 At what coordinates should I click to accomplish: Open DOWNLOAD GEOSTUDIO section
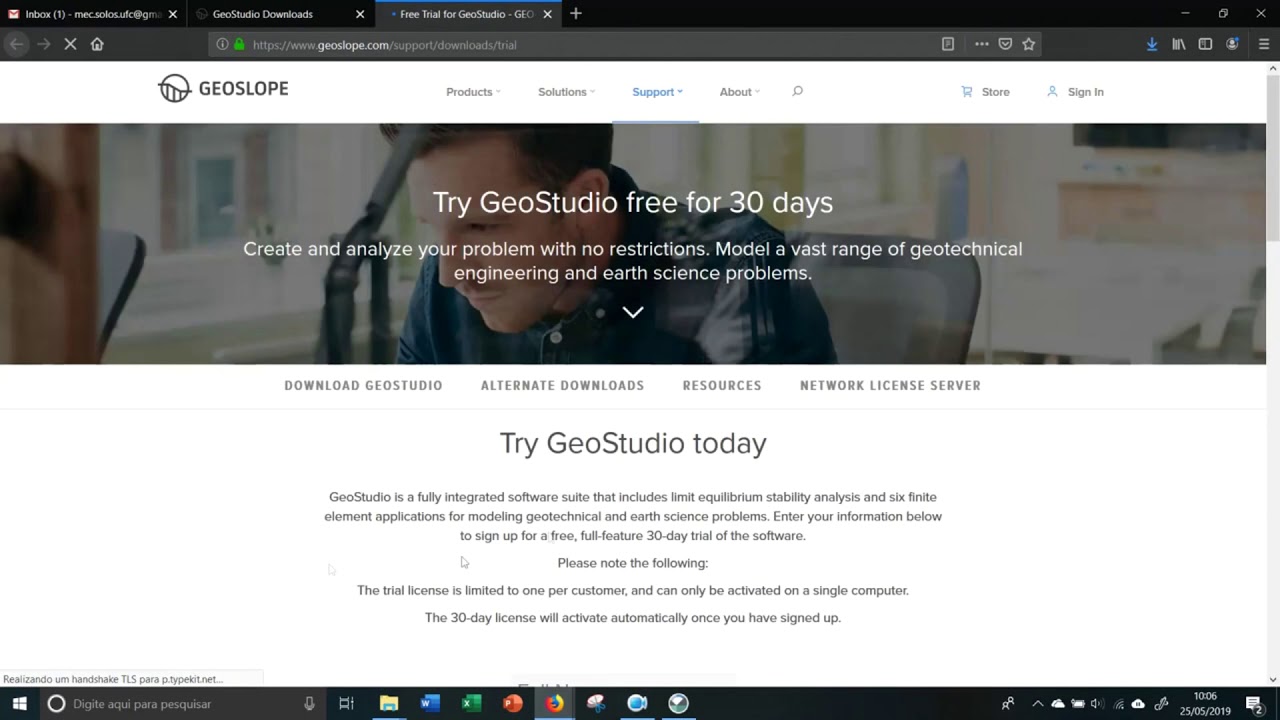click(x=363, y=385)
